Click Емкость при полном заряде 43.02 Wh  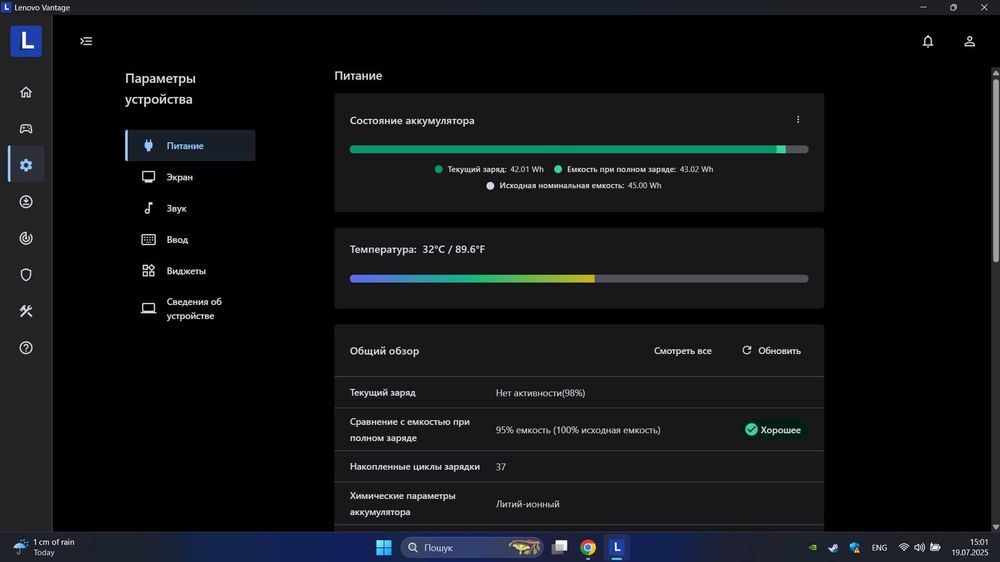click(x=634, y=170)
